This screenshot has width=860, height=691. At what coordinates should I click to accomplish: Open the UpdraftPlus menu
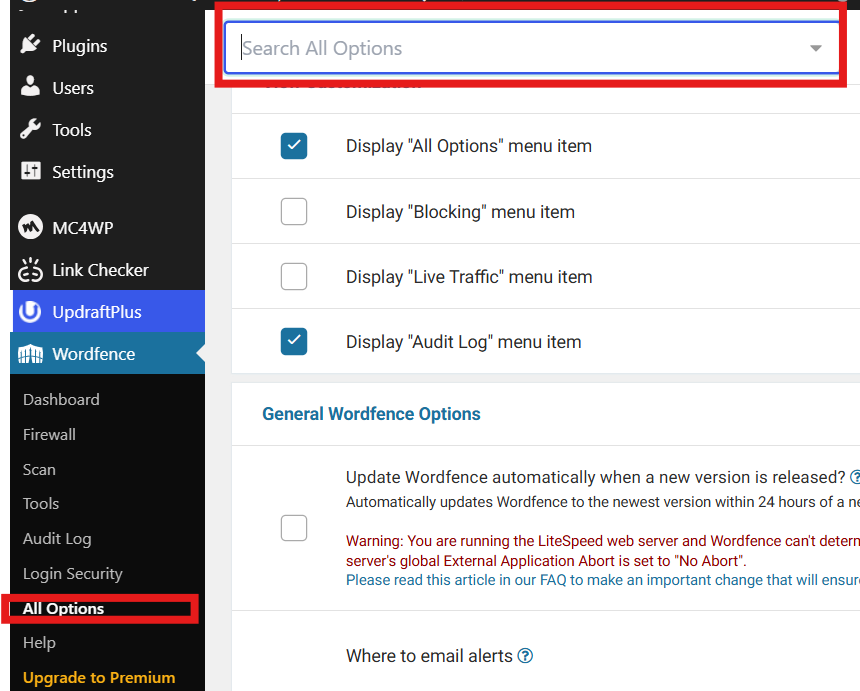pyautogui.click(x=109, y=311)
